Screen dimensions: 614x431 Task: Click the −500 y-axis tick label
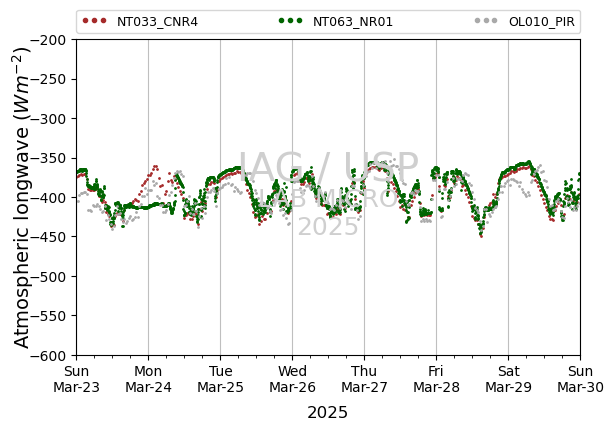pyautogui.click(x=50, y=277)
